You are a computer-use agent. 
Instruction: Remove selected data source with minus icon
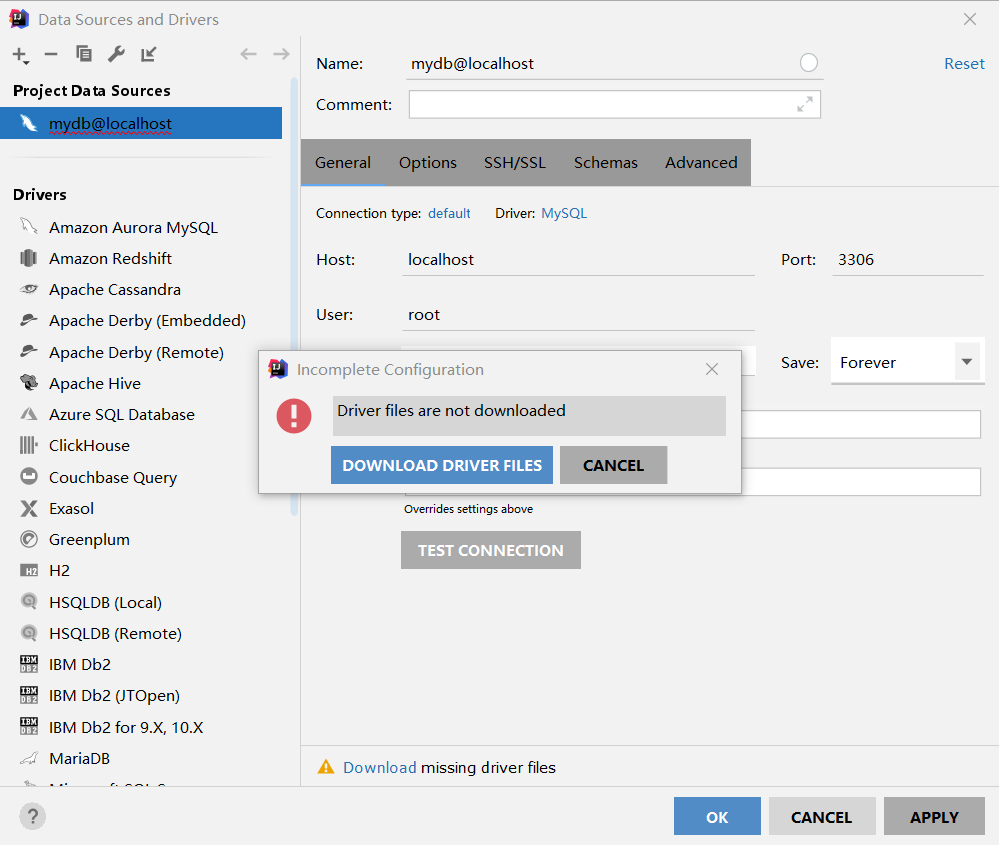click(x=51, y=54)
